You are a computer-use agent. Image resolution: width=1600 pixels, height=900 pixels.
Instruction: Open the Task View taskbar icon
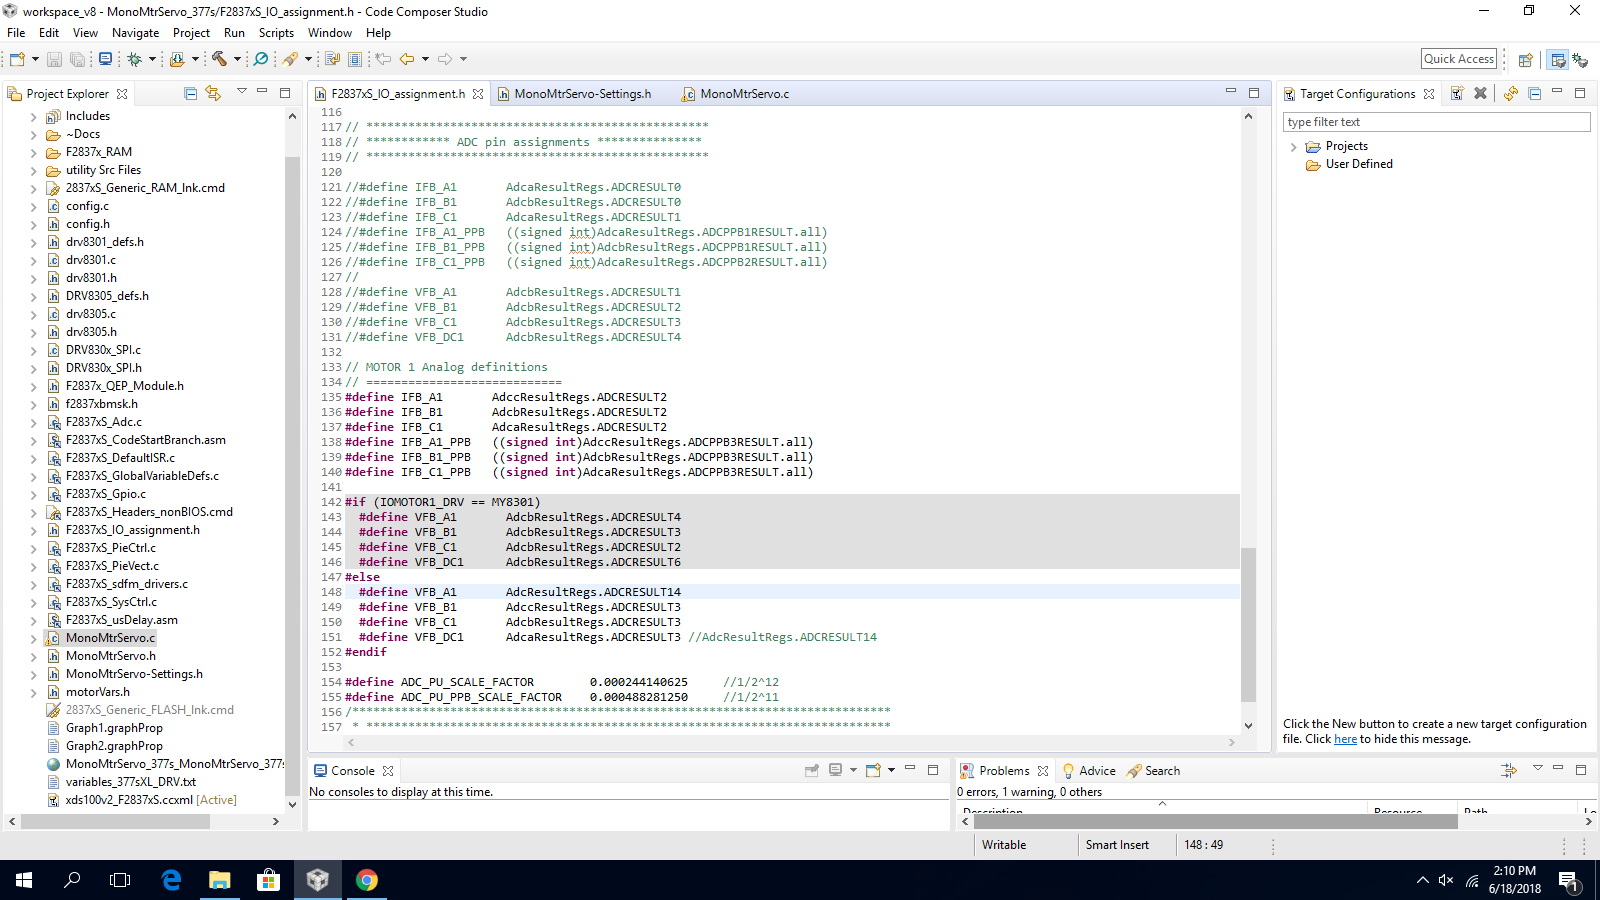coord(120,880)
